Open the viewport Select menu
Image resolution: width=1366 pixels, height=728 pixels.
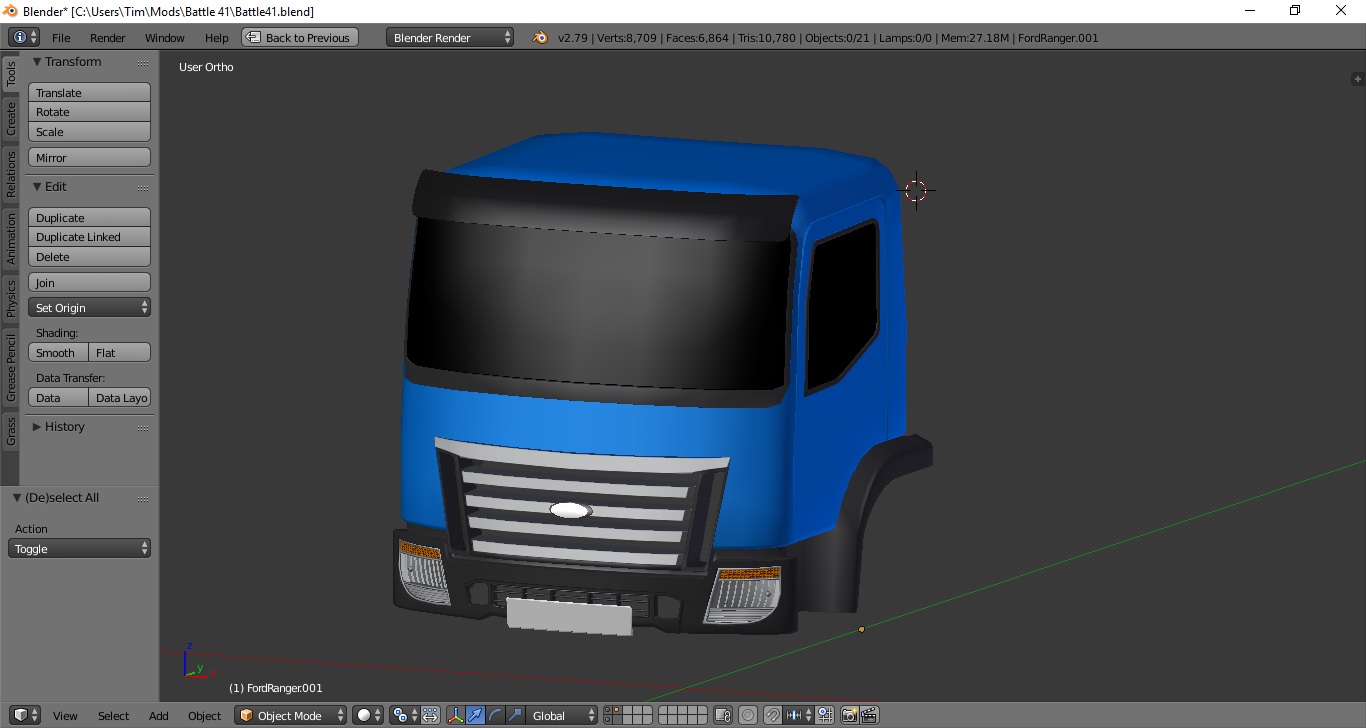[113, 715]
